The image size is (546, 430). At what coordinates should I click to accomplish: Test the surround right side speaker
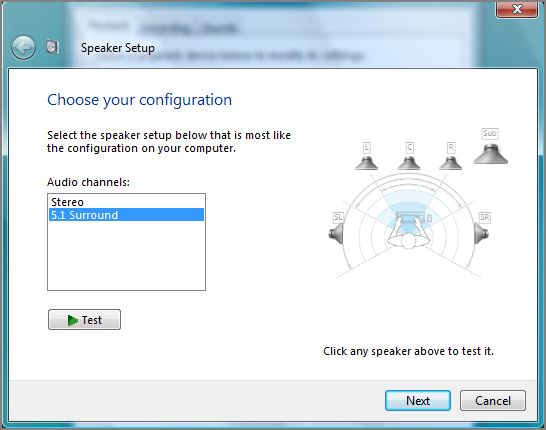click(x=482, y=233)
